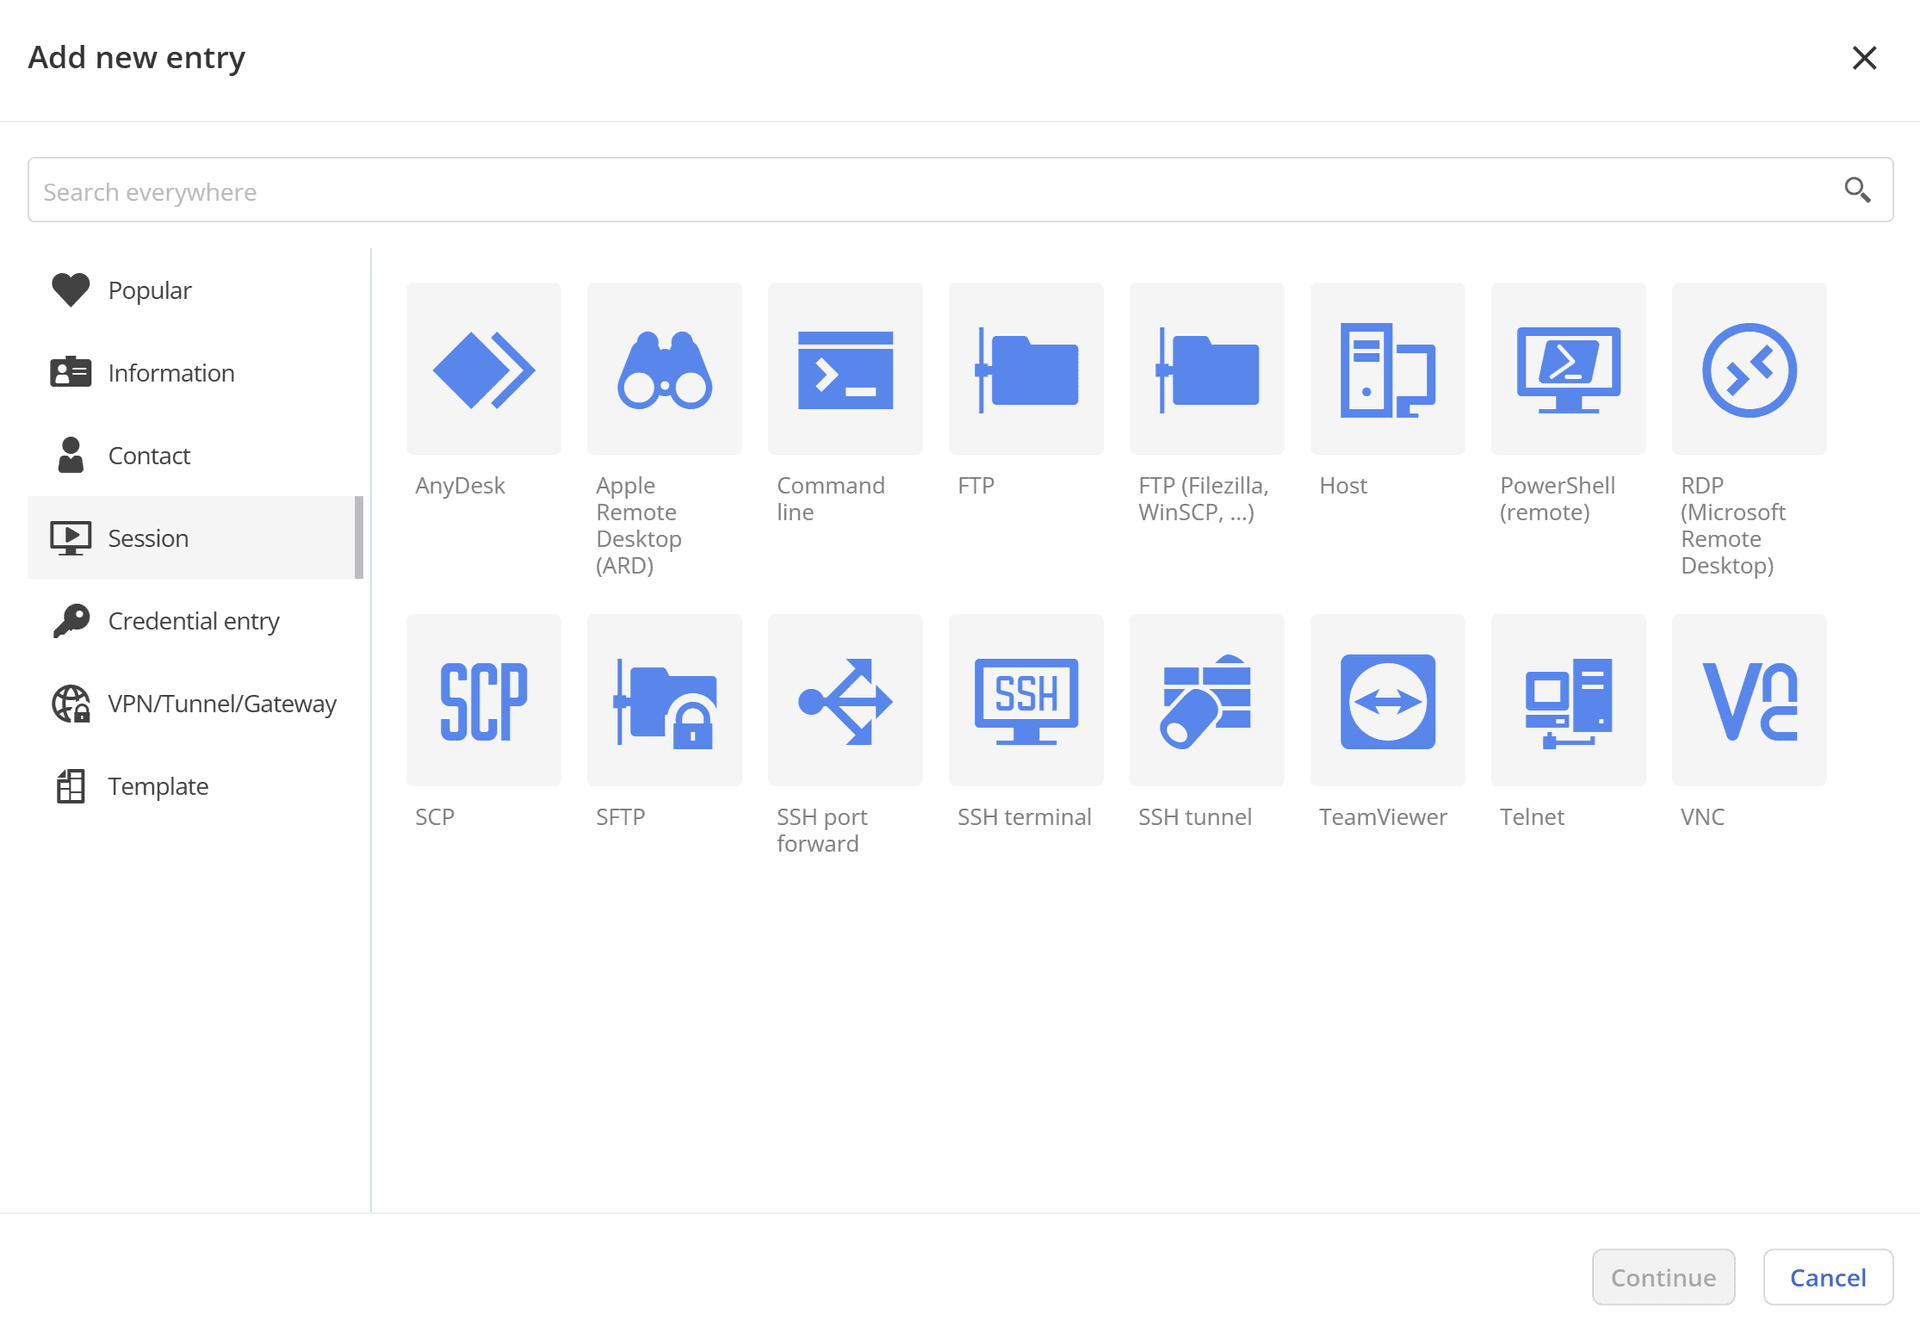
Task: Pick the SSH tunnel icon
Action: click(1206, 700)
